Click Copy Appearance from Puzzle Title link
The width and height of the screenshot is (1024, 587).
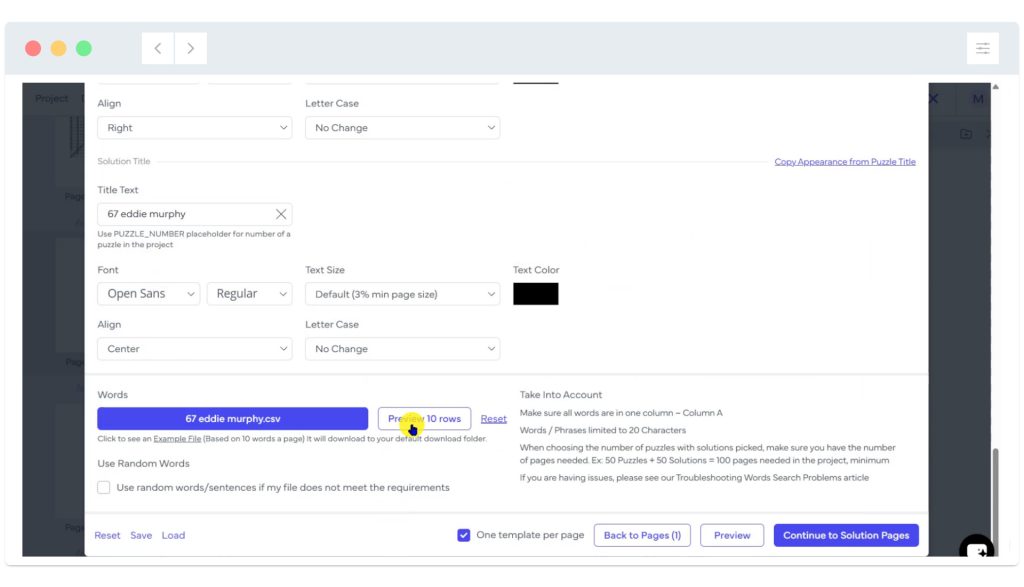(844, 162)
